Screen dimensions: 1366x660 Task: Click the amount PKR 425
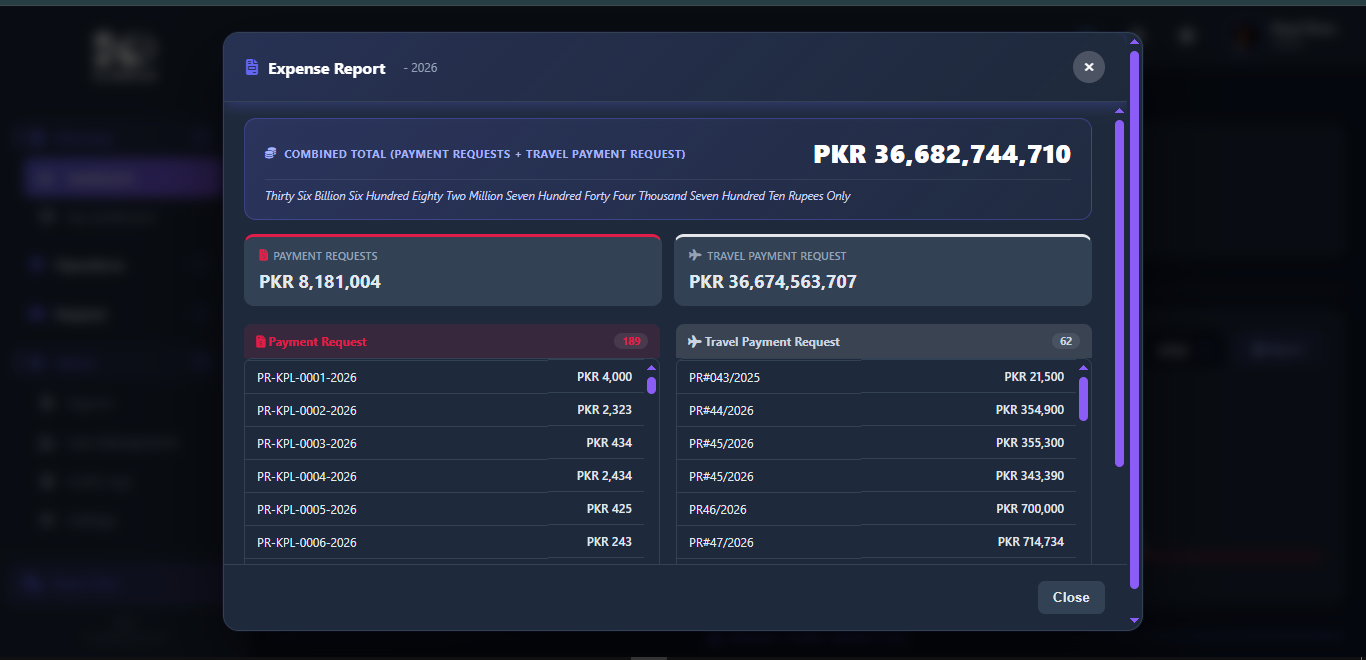click(x=609, y=509)
